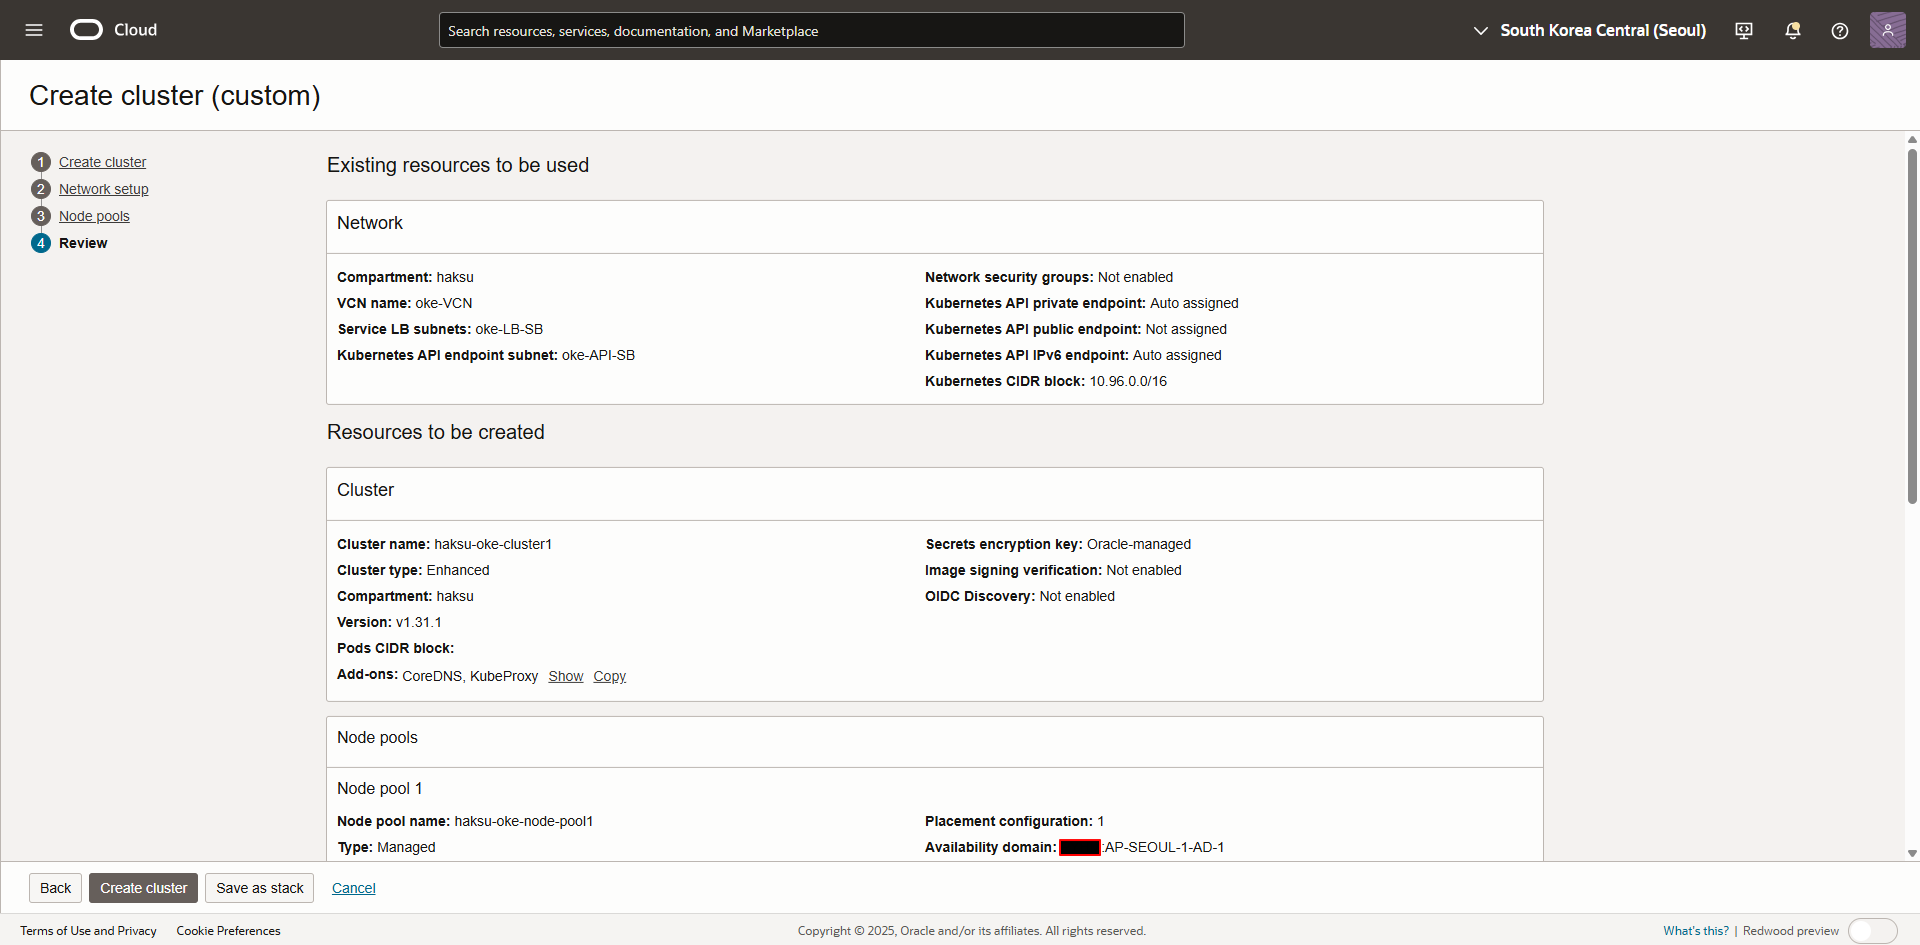
Task: Click the scrollbar down arrow
Action: click(x=1912, y=853)
